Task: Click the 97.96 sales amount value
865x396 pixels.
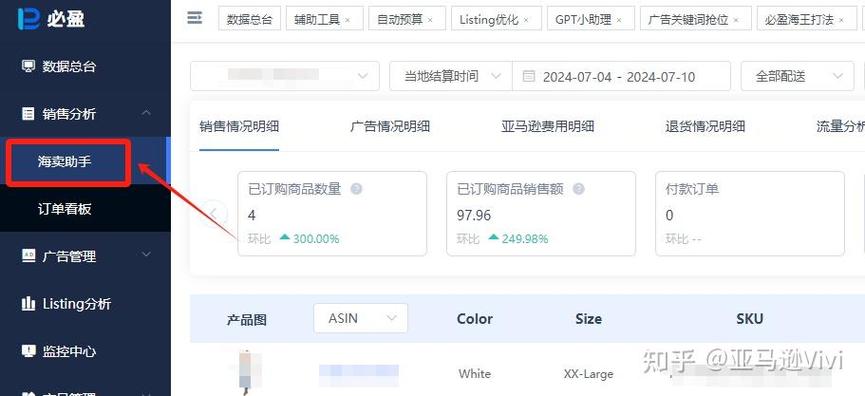Action: point(473,215)
